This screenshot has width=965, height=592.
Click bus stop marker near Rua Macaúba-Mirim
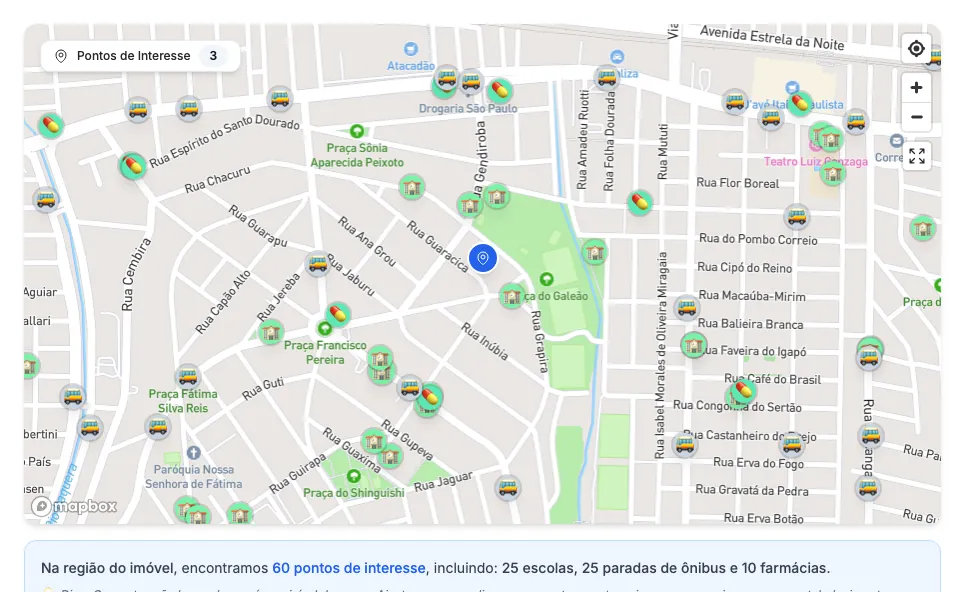coord(687,306)
